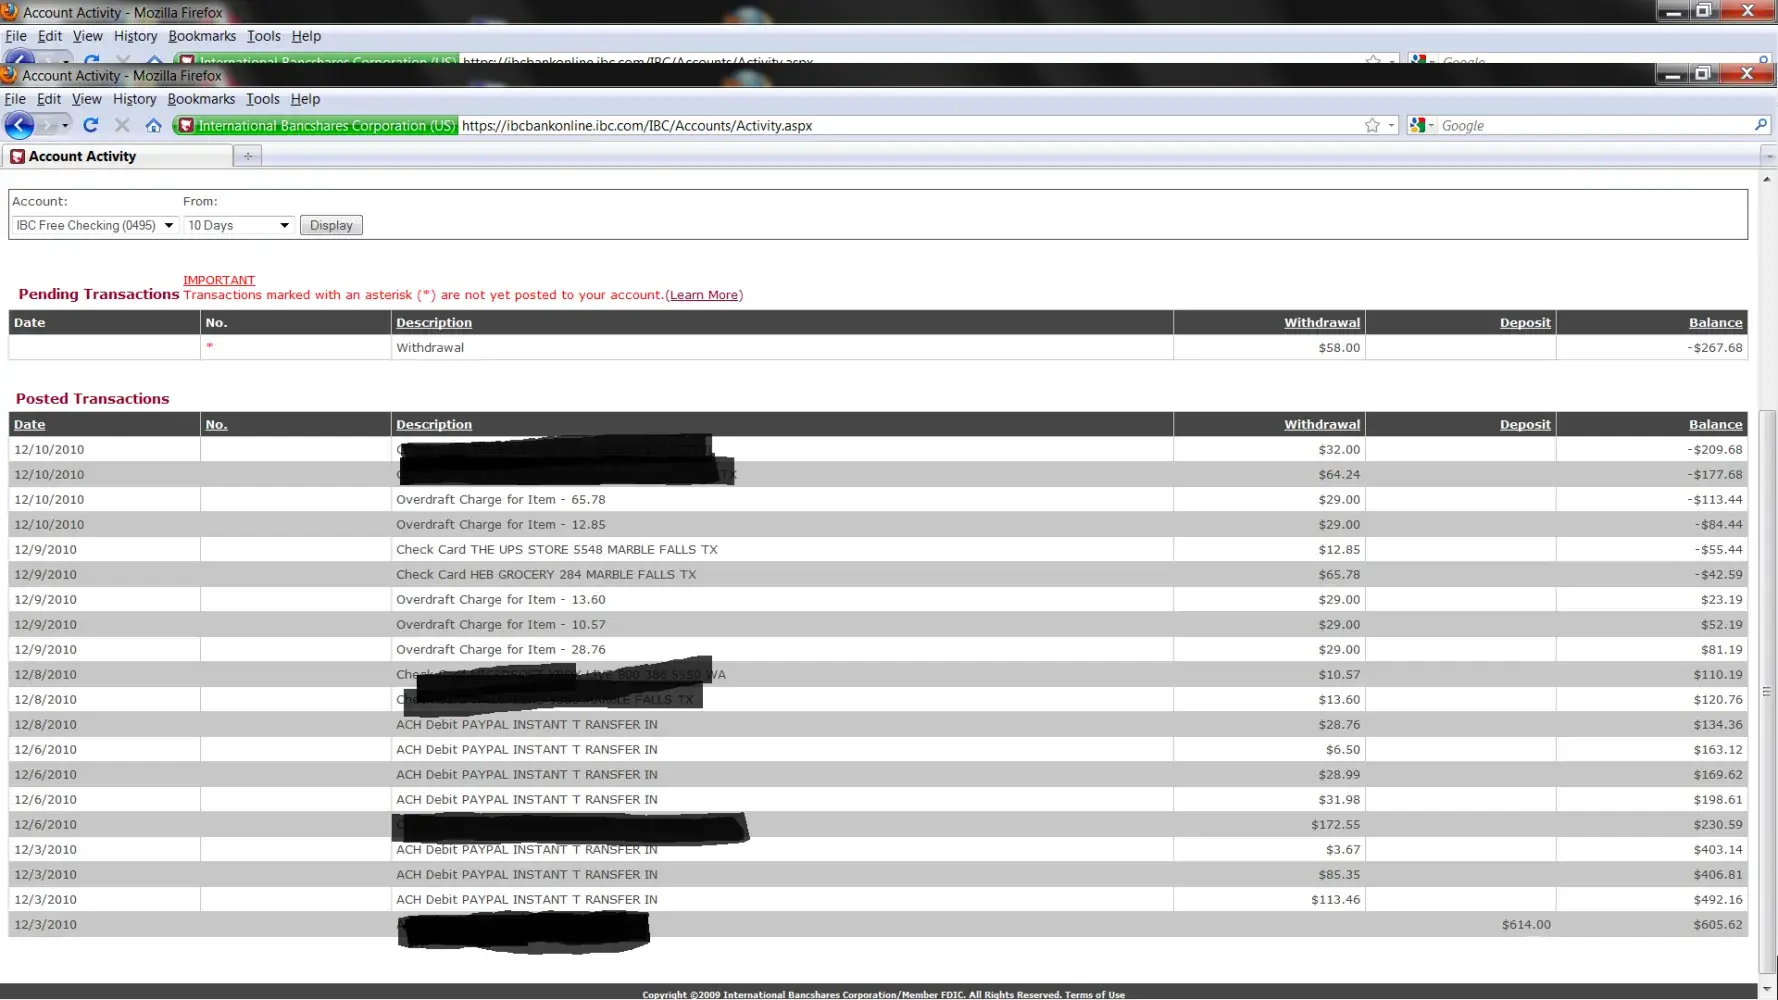This screenshot has width=1778, height=1000.
Task: Click the magnifier icon in Google search box
Action: (1761, 125)
